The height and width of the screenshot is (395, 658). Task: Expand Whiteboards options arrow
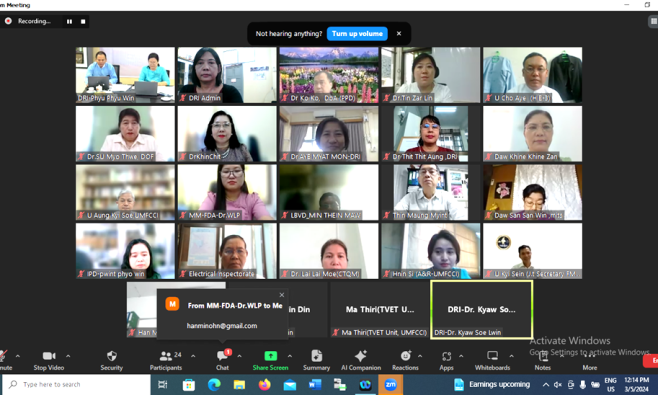pyautogui.click(x=511, y=356)
